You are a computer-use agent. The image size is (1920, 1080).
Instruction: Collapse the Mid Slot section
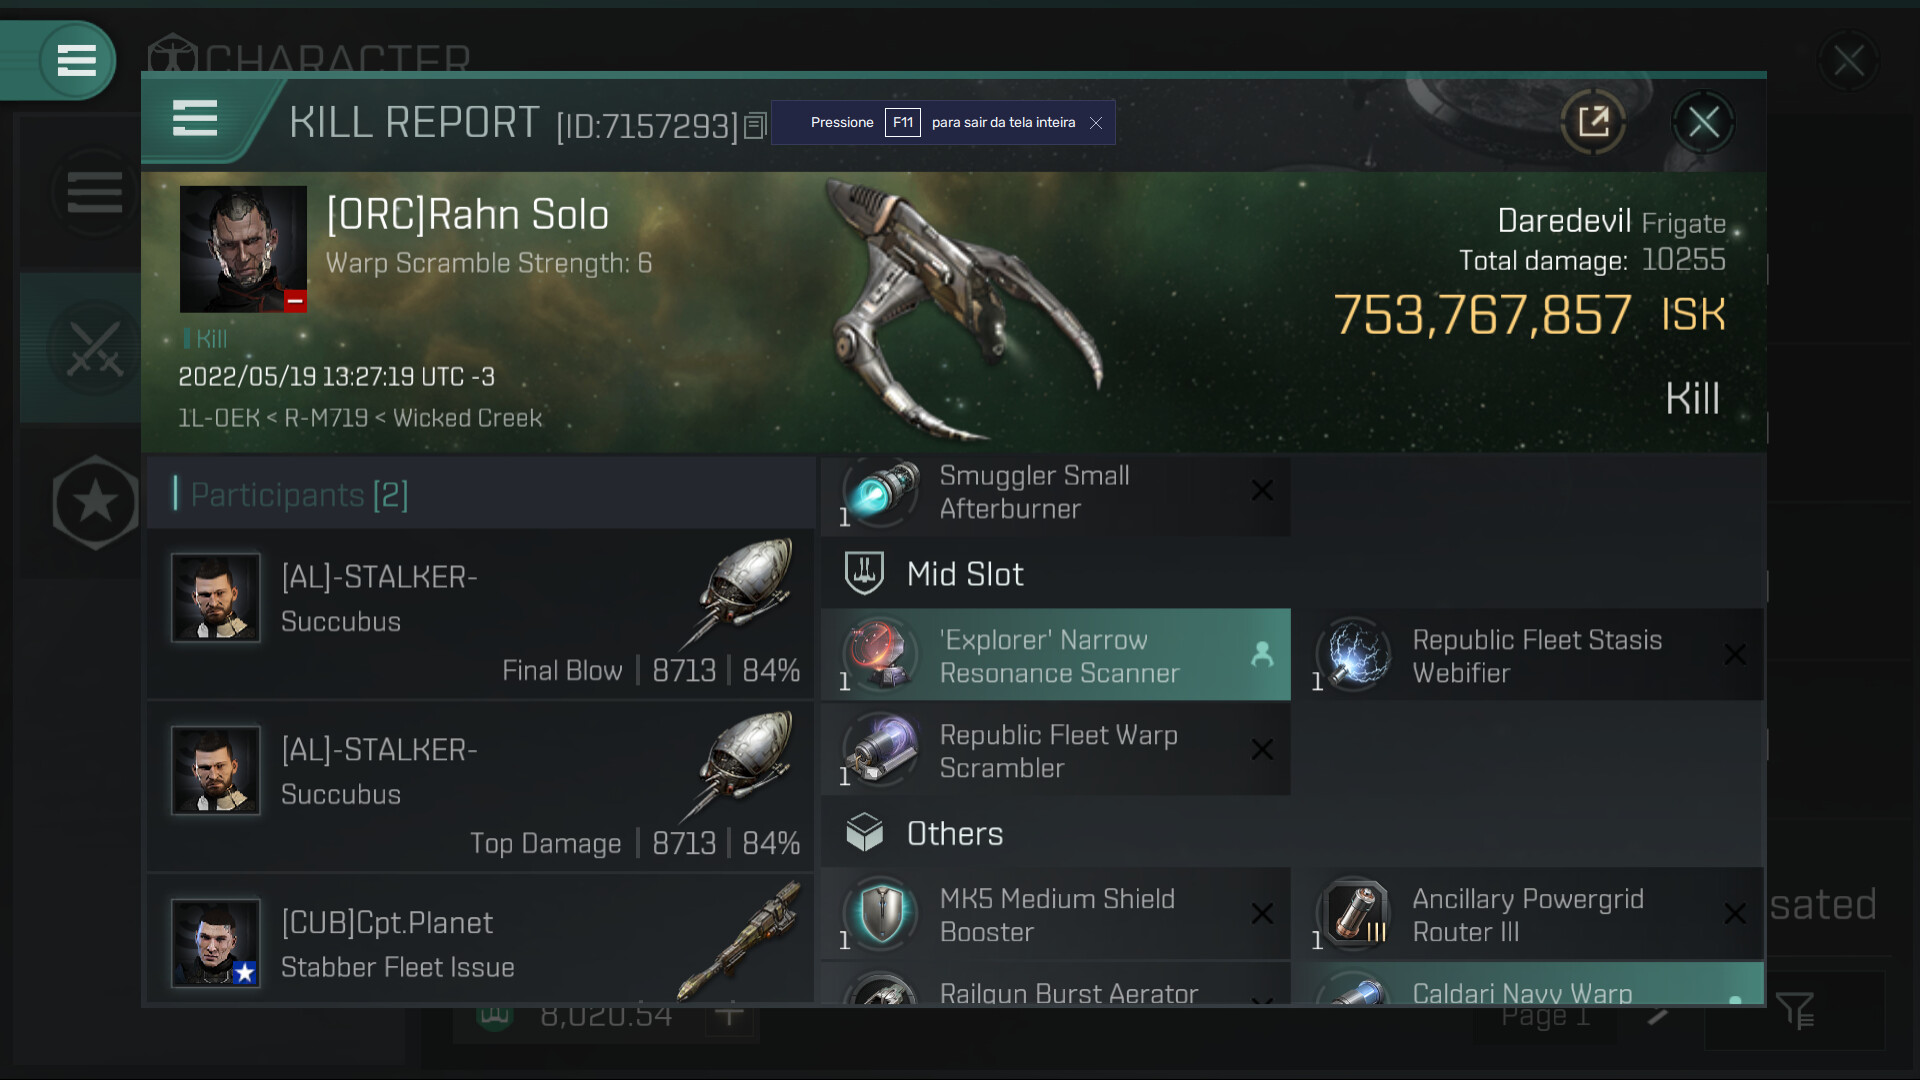coord(964,574)
